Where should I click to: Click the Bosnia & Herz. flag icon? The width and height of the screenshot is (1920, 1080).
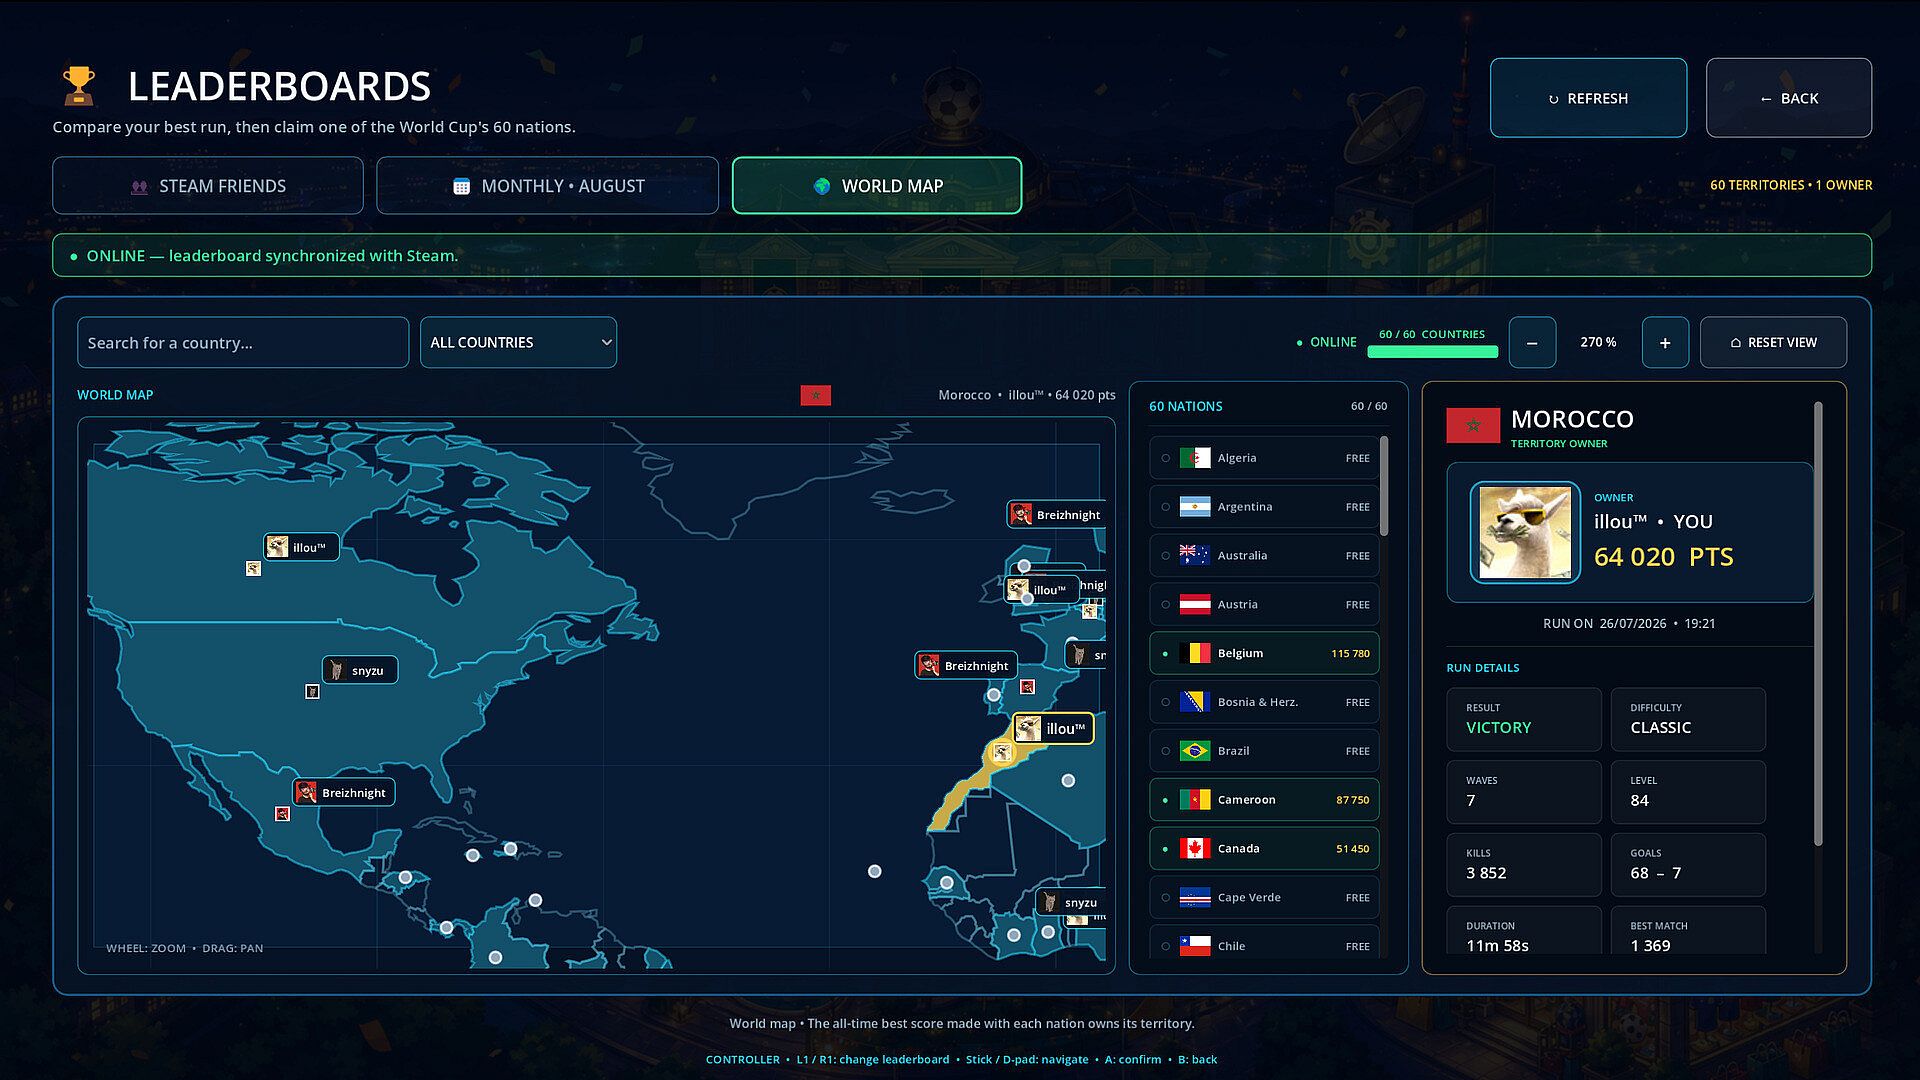tap(1195, 702)
